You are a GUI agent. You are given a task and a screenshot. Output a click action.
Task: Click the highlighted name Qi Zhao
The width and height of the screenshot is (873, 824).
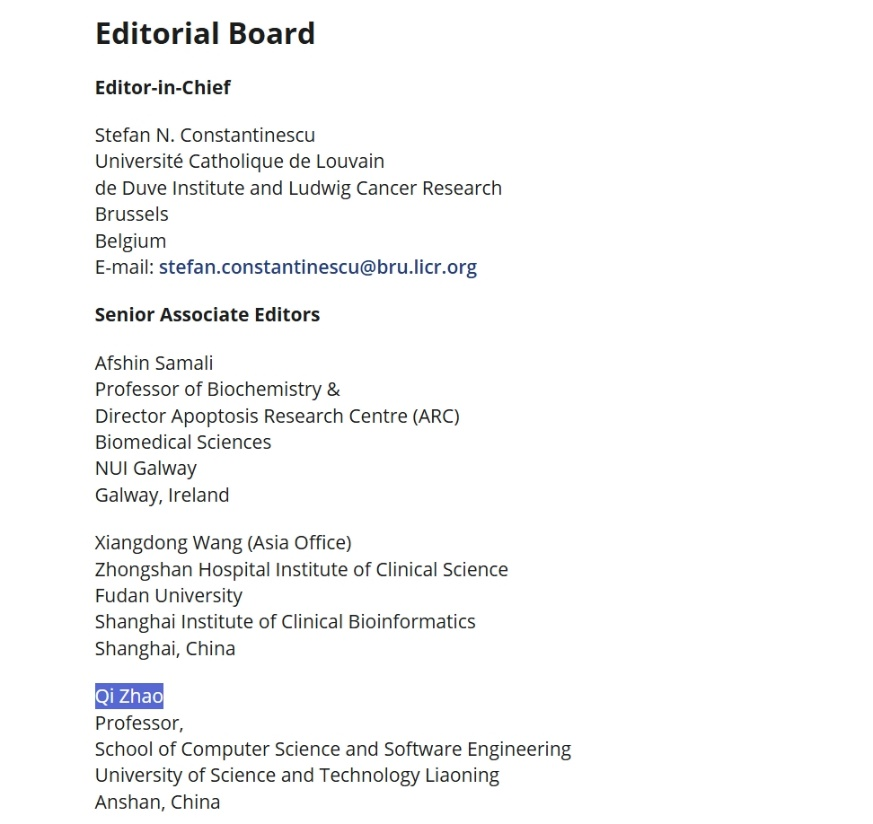click(129, 696)
